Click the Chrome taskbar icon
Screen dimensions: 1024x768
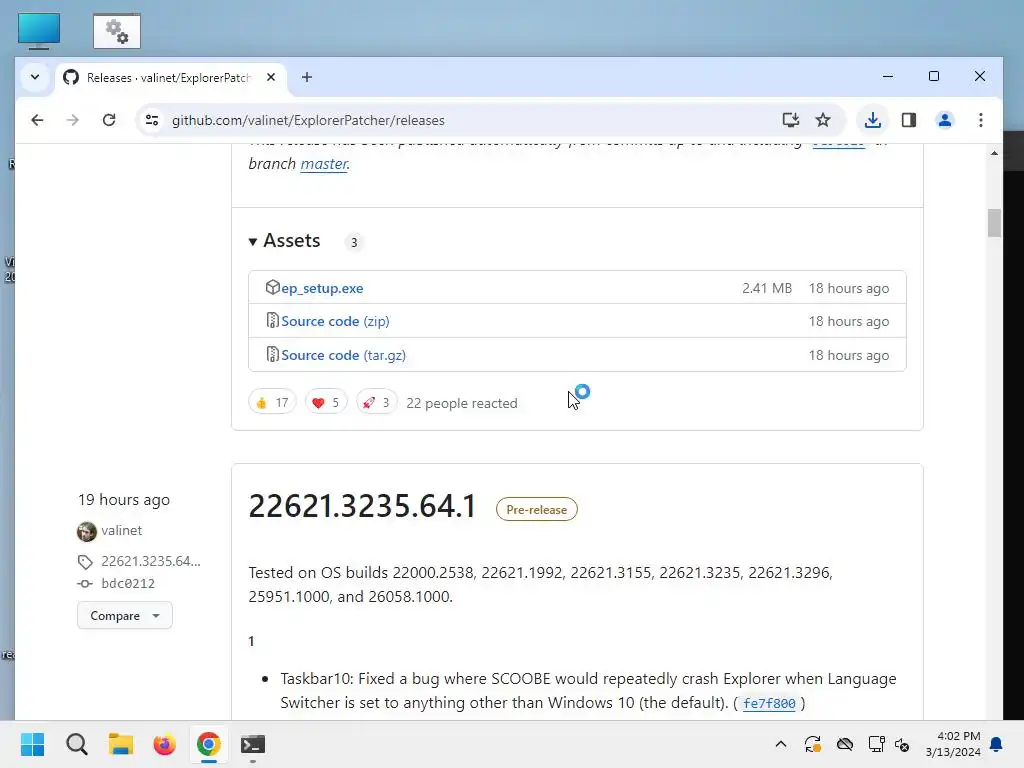(208, 744)
